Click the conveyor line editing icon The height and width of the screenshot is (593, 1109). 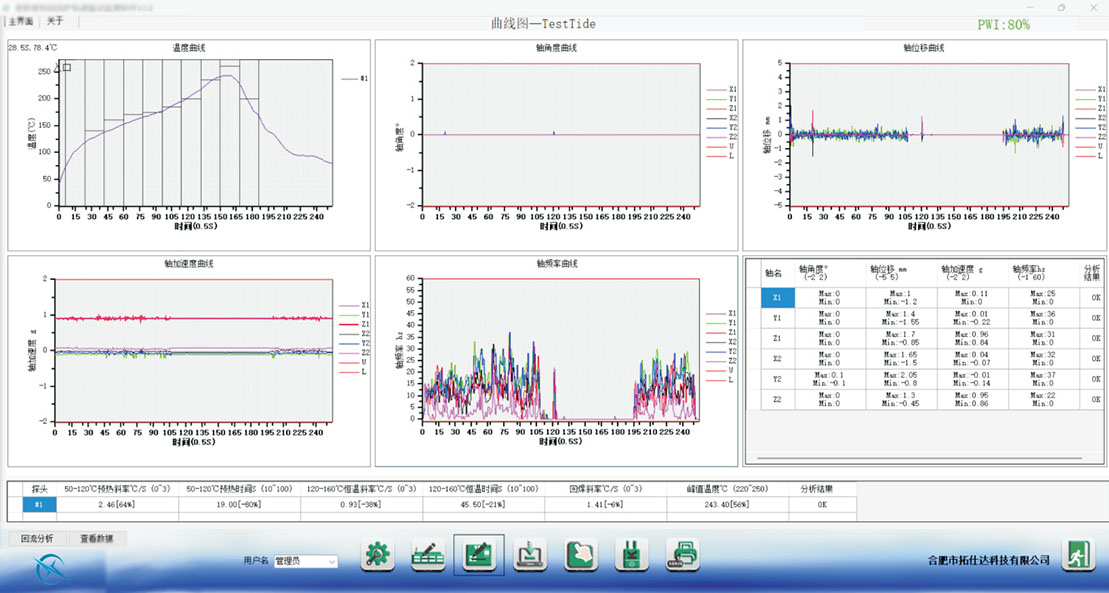point(428,555)
